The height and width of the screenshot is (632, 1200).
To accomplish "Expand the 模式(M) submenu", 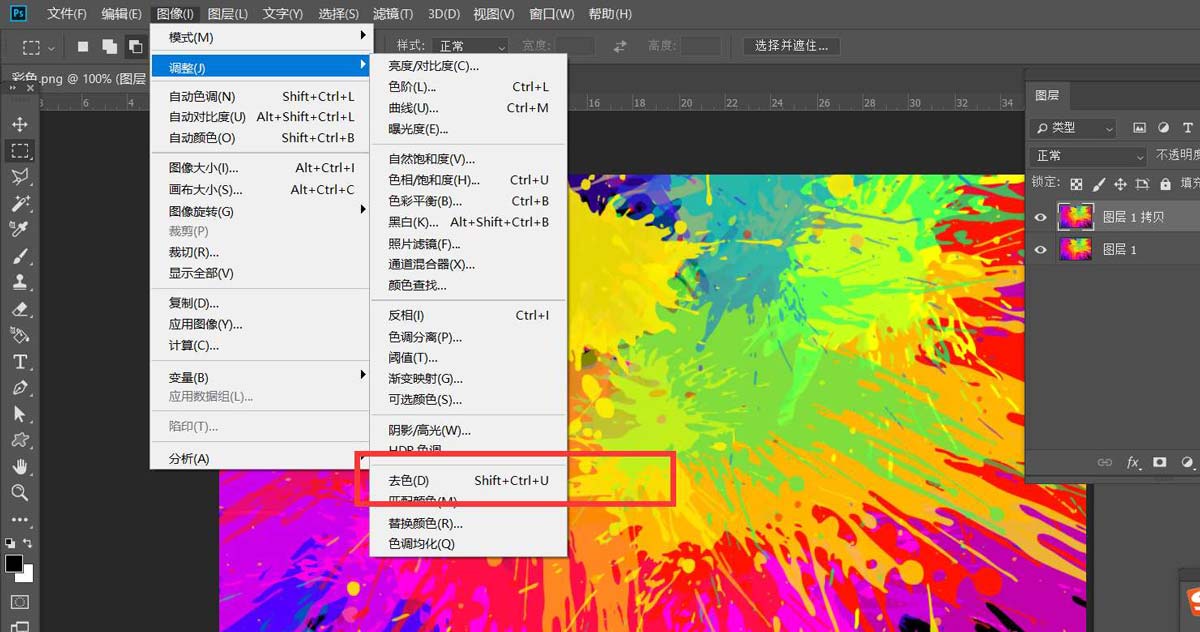I will click(x=259, y=37).
